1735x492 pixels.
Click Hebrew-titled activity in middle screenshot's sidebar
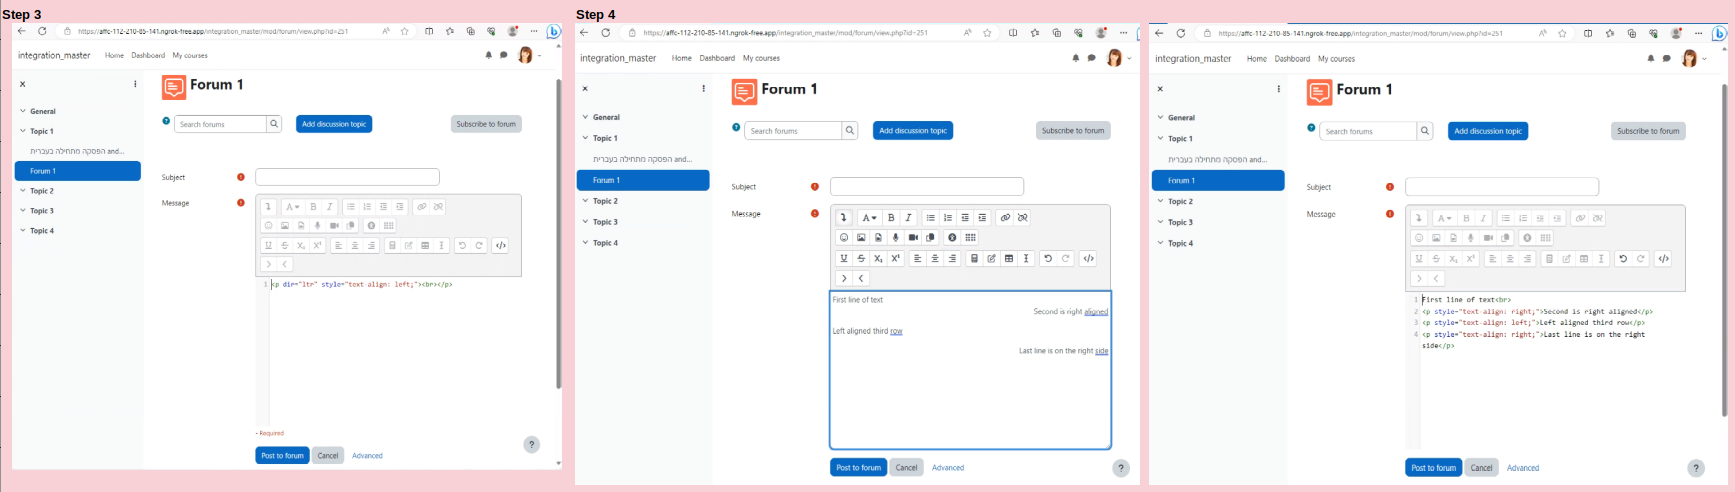(x=642, y=159)
